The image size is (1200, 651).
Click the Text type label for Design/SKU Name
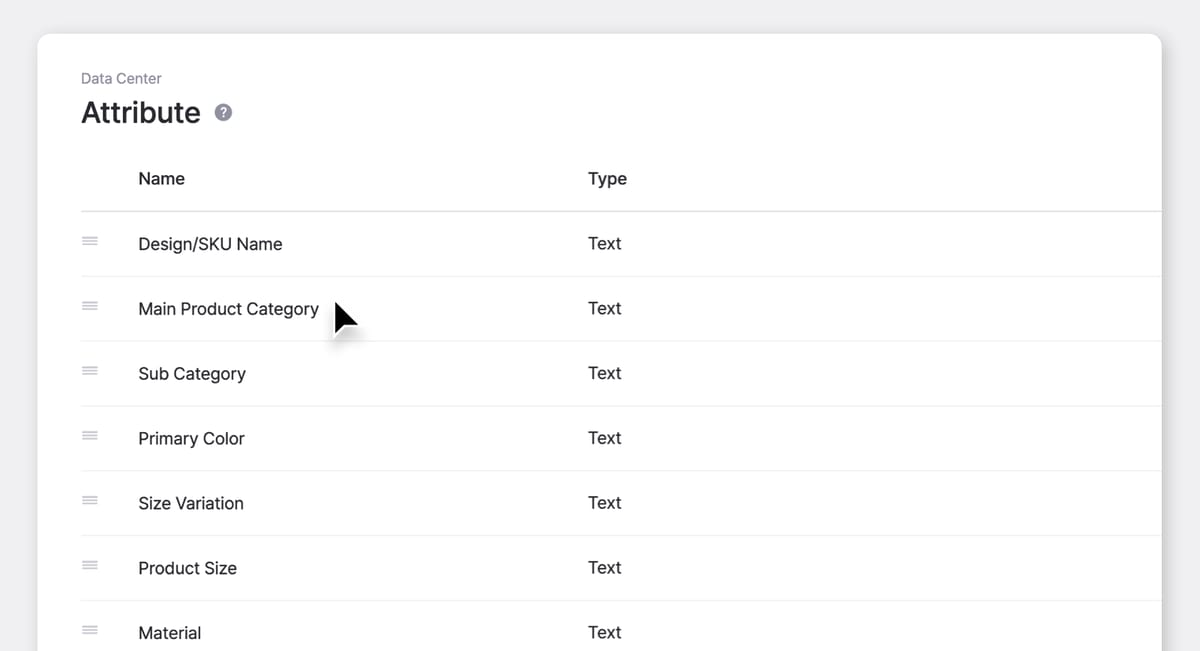605,243
